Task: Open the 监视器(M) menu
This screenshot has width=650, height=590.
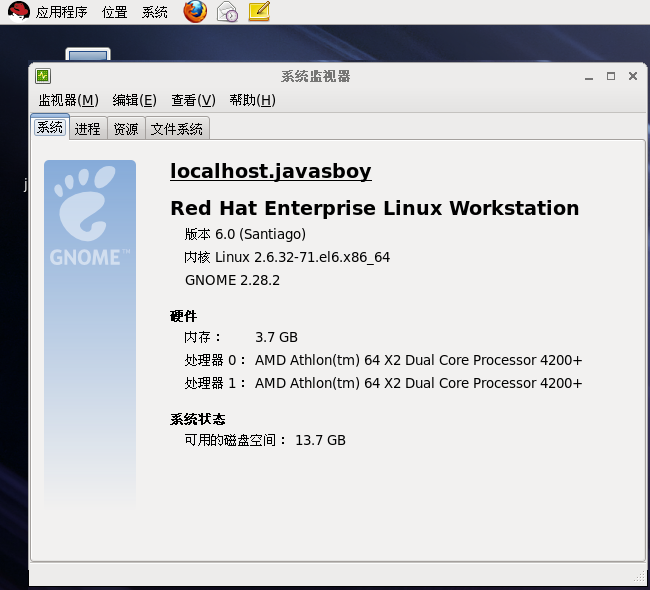Action: tap(69, 100)
